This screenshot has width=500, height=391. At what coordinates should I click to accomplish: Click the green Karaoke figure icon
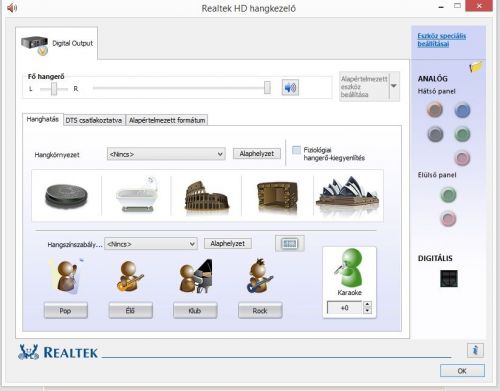348,267
